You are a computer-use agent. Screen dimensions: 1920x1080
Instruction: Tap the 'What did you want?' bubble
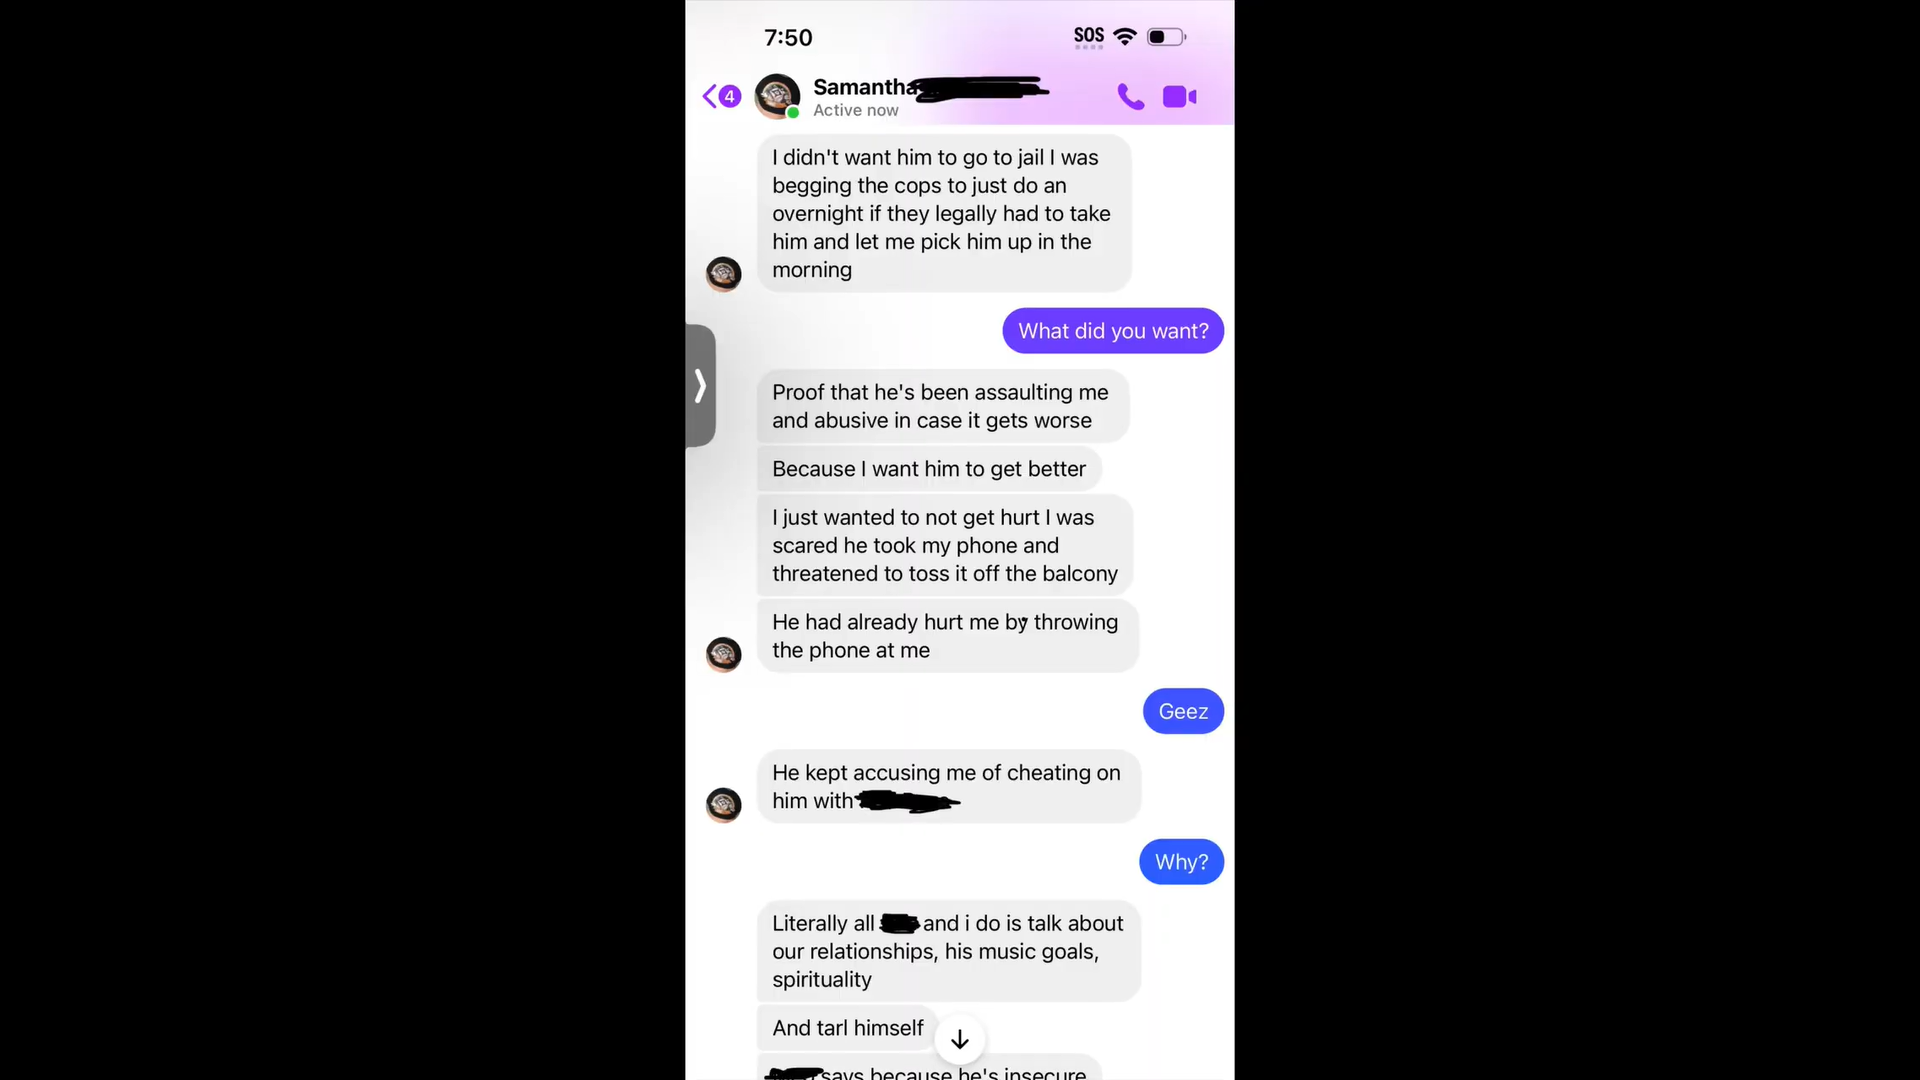point(1113,331)
